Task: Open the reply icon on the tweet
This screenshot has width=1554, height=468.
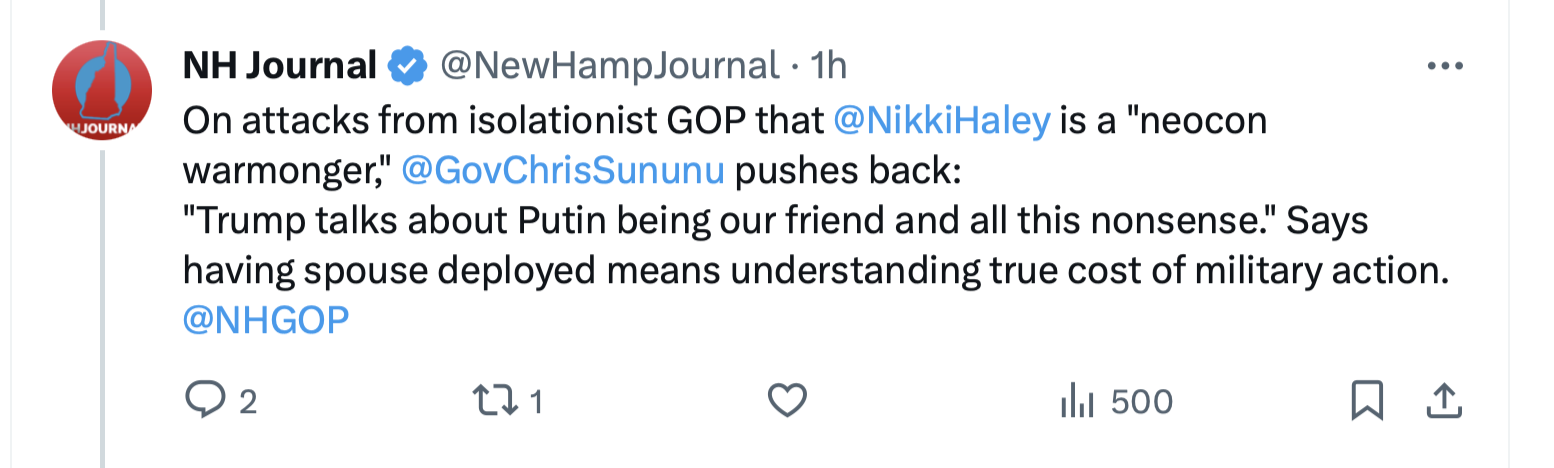Action: (x=205, y=402)
